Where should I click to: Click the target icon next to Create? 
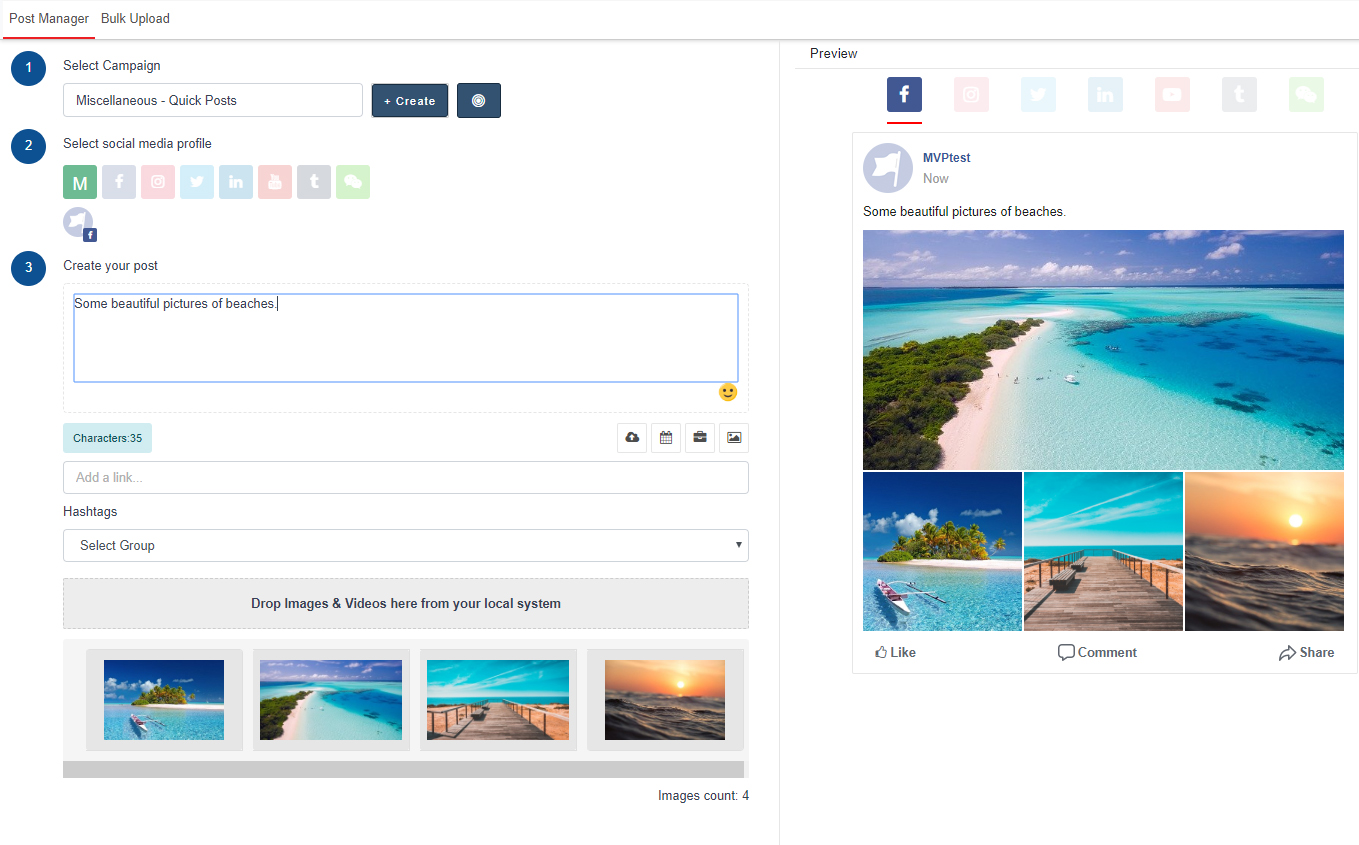coord(479,100)
